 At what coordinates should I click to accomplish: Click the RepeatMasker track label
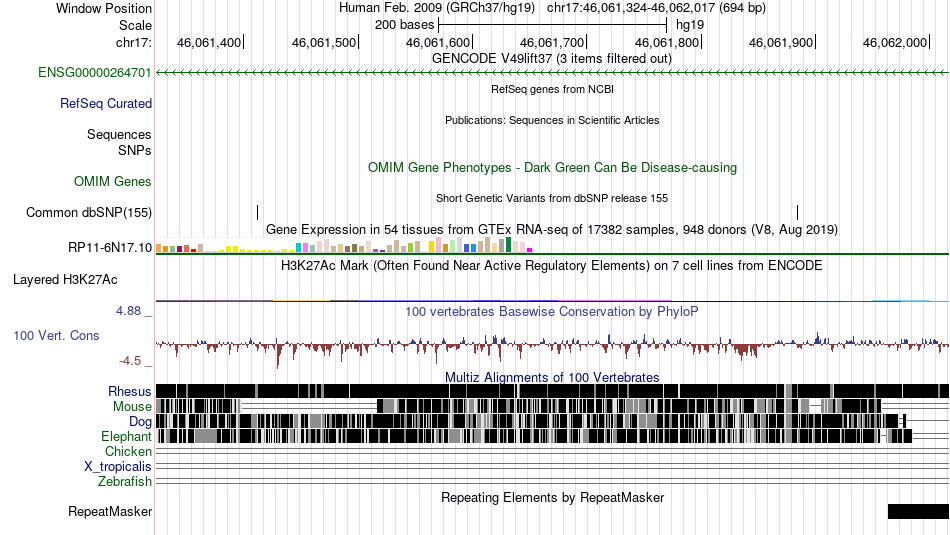[x=110, y=511]
